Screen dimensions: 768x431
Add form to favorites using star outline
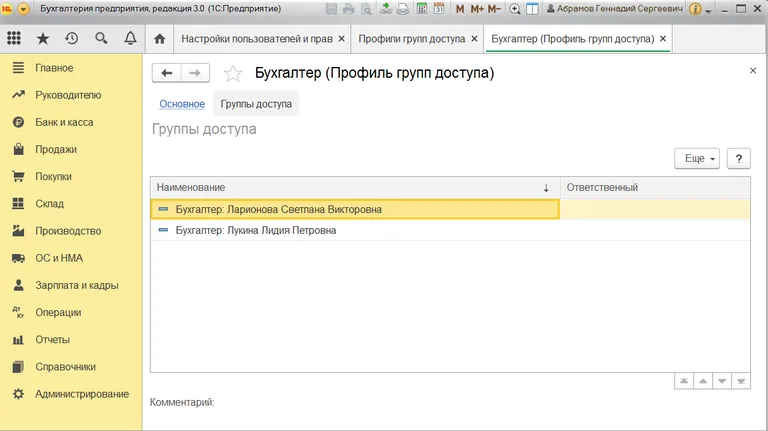(233, 74)
